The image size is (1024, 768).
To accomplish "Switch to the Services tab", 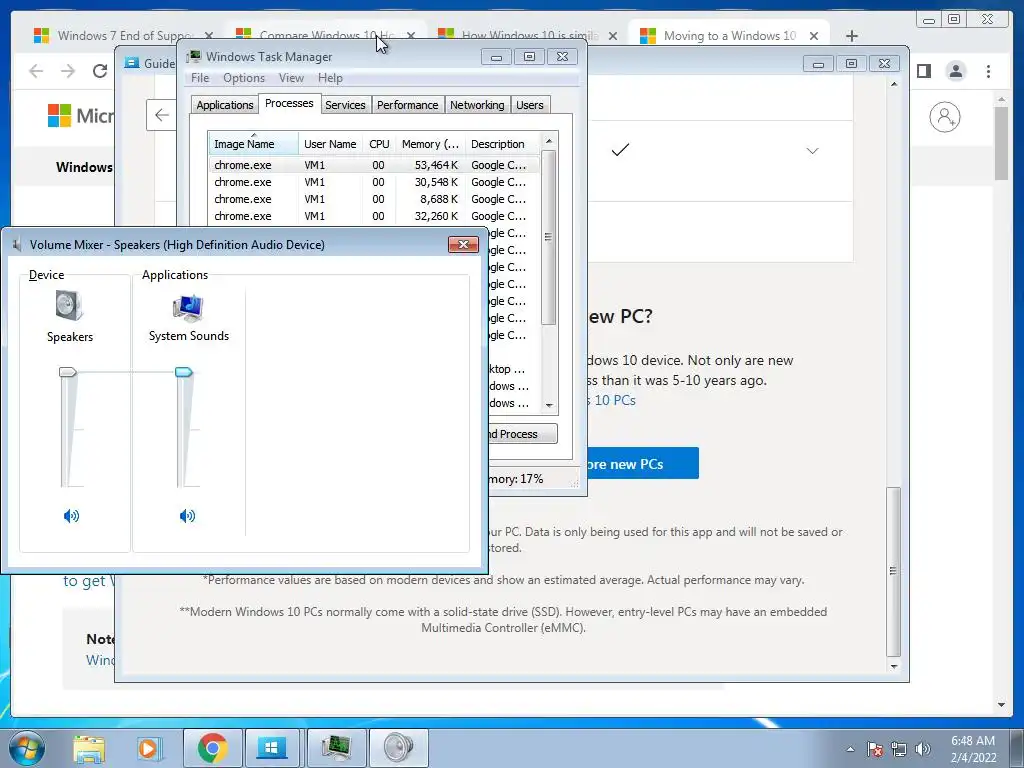I will 345,105.
